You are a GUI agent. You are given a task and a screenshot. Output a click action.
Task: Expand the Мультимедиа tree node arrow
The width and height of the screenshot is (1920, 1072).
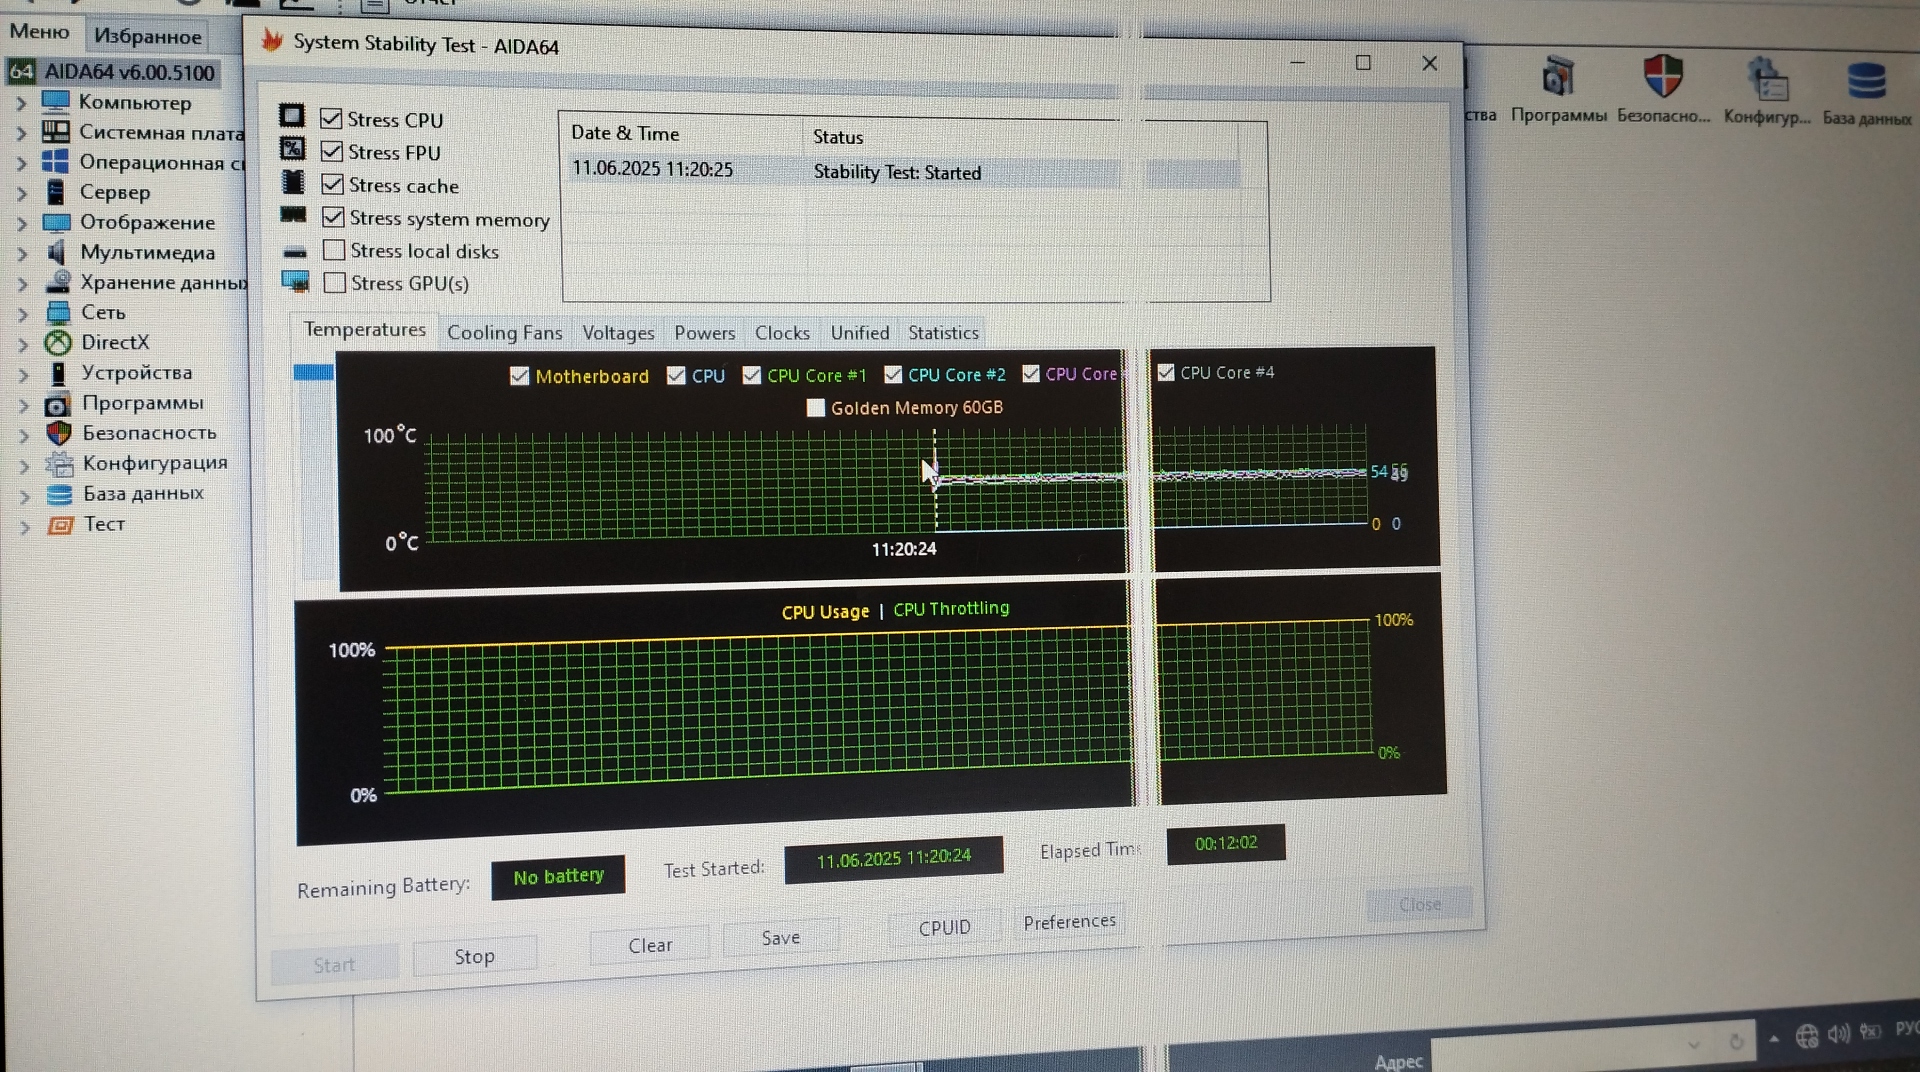[22, 254]
